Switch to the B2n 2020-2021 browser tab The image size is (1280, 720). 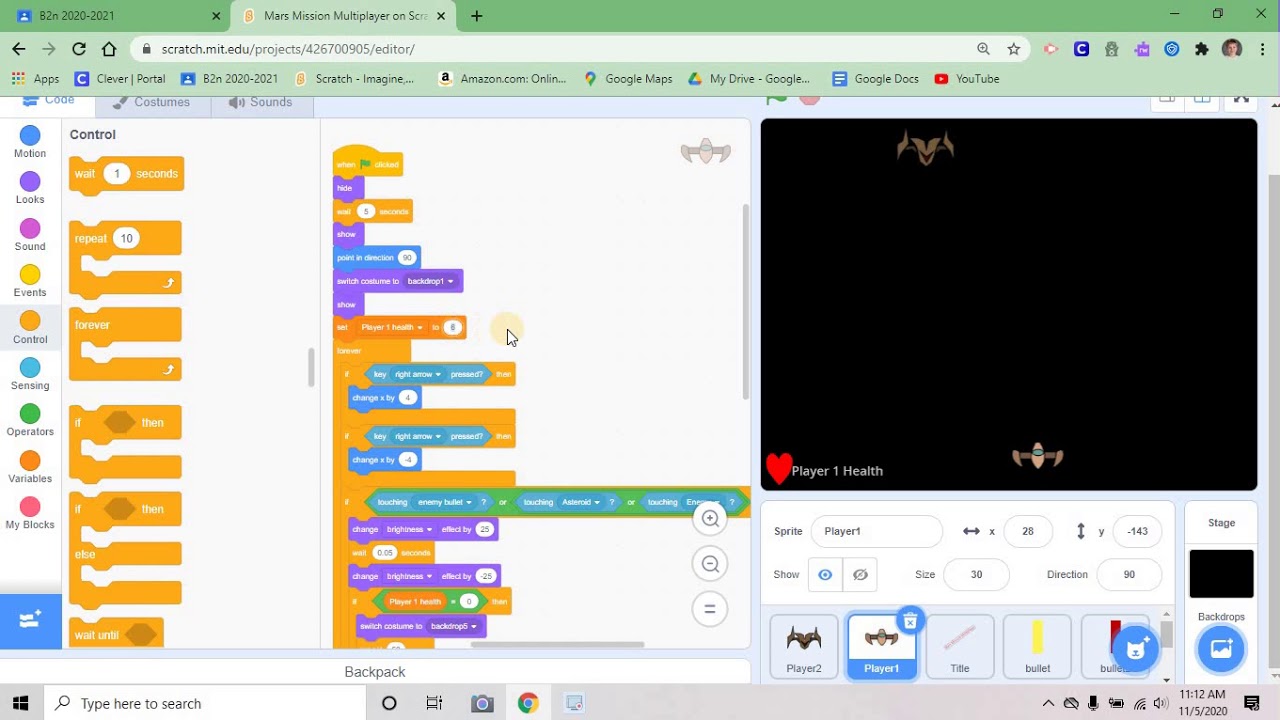116,16
